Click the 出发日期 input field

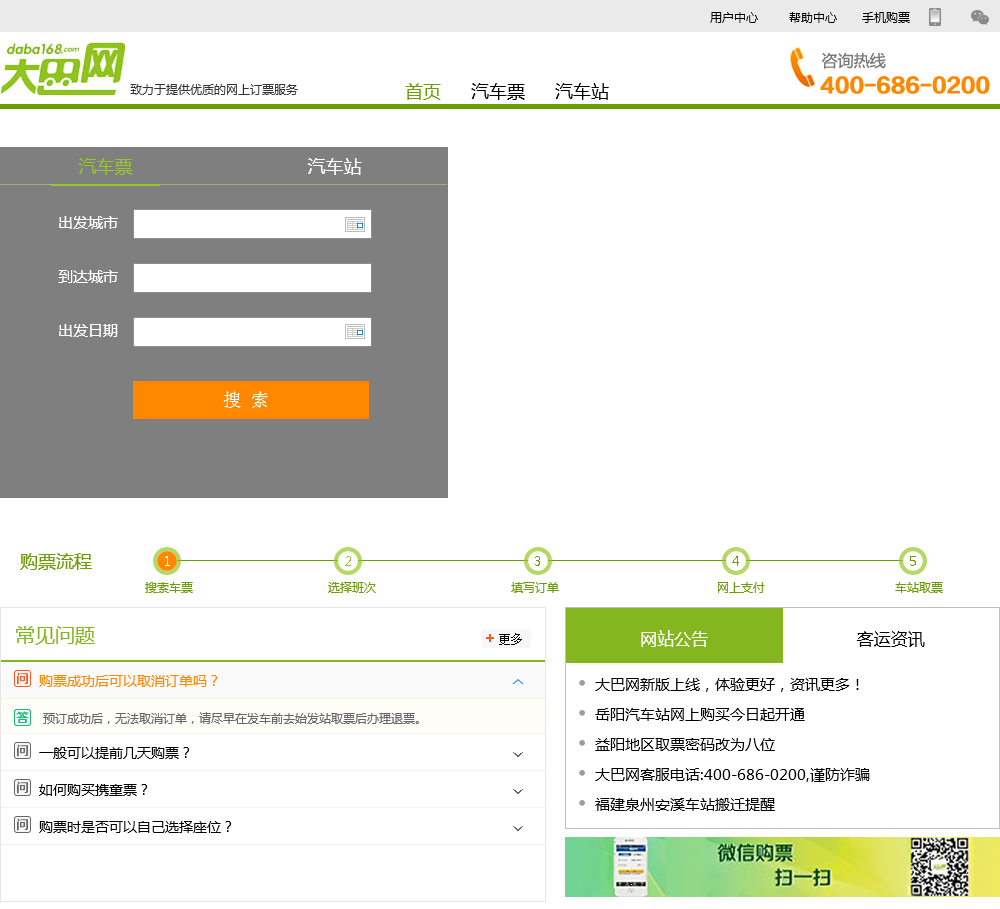tap(253, 332)
